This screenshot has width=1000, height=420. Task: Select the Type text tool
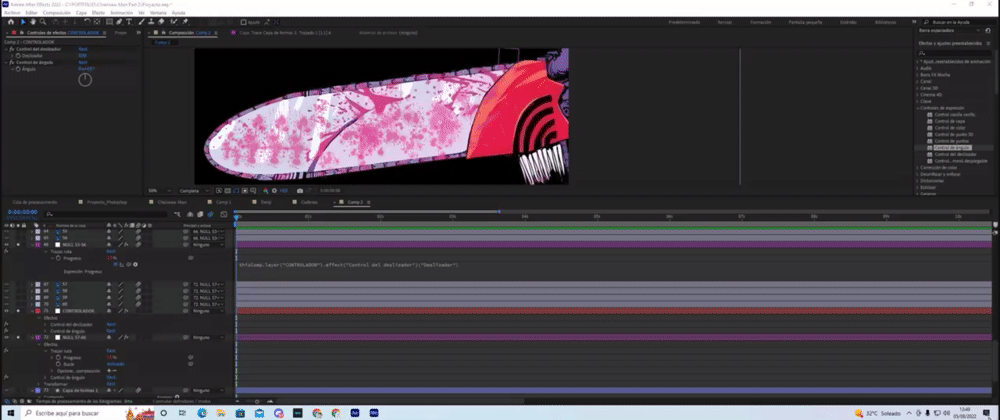[129, 22]
